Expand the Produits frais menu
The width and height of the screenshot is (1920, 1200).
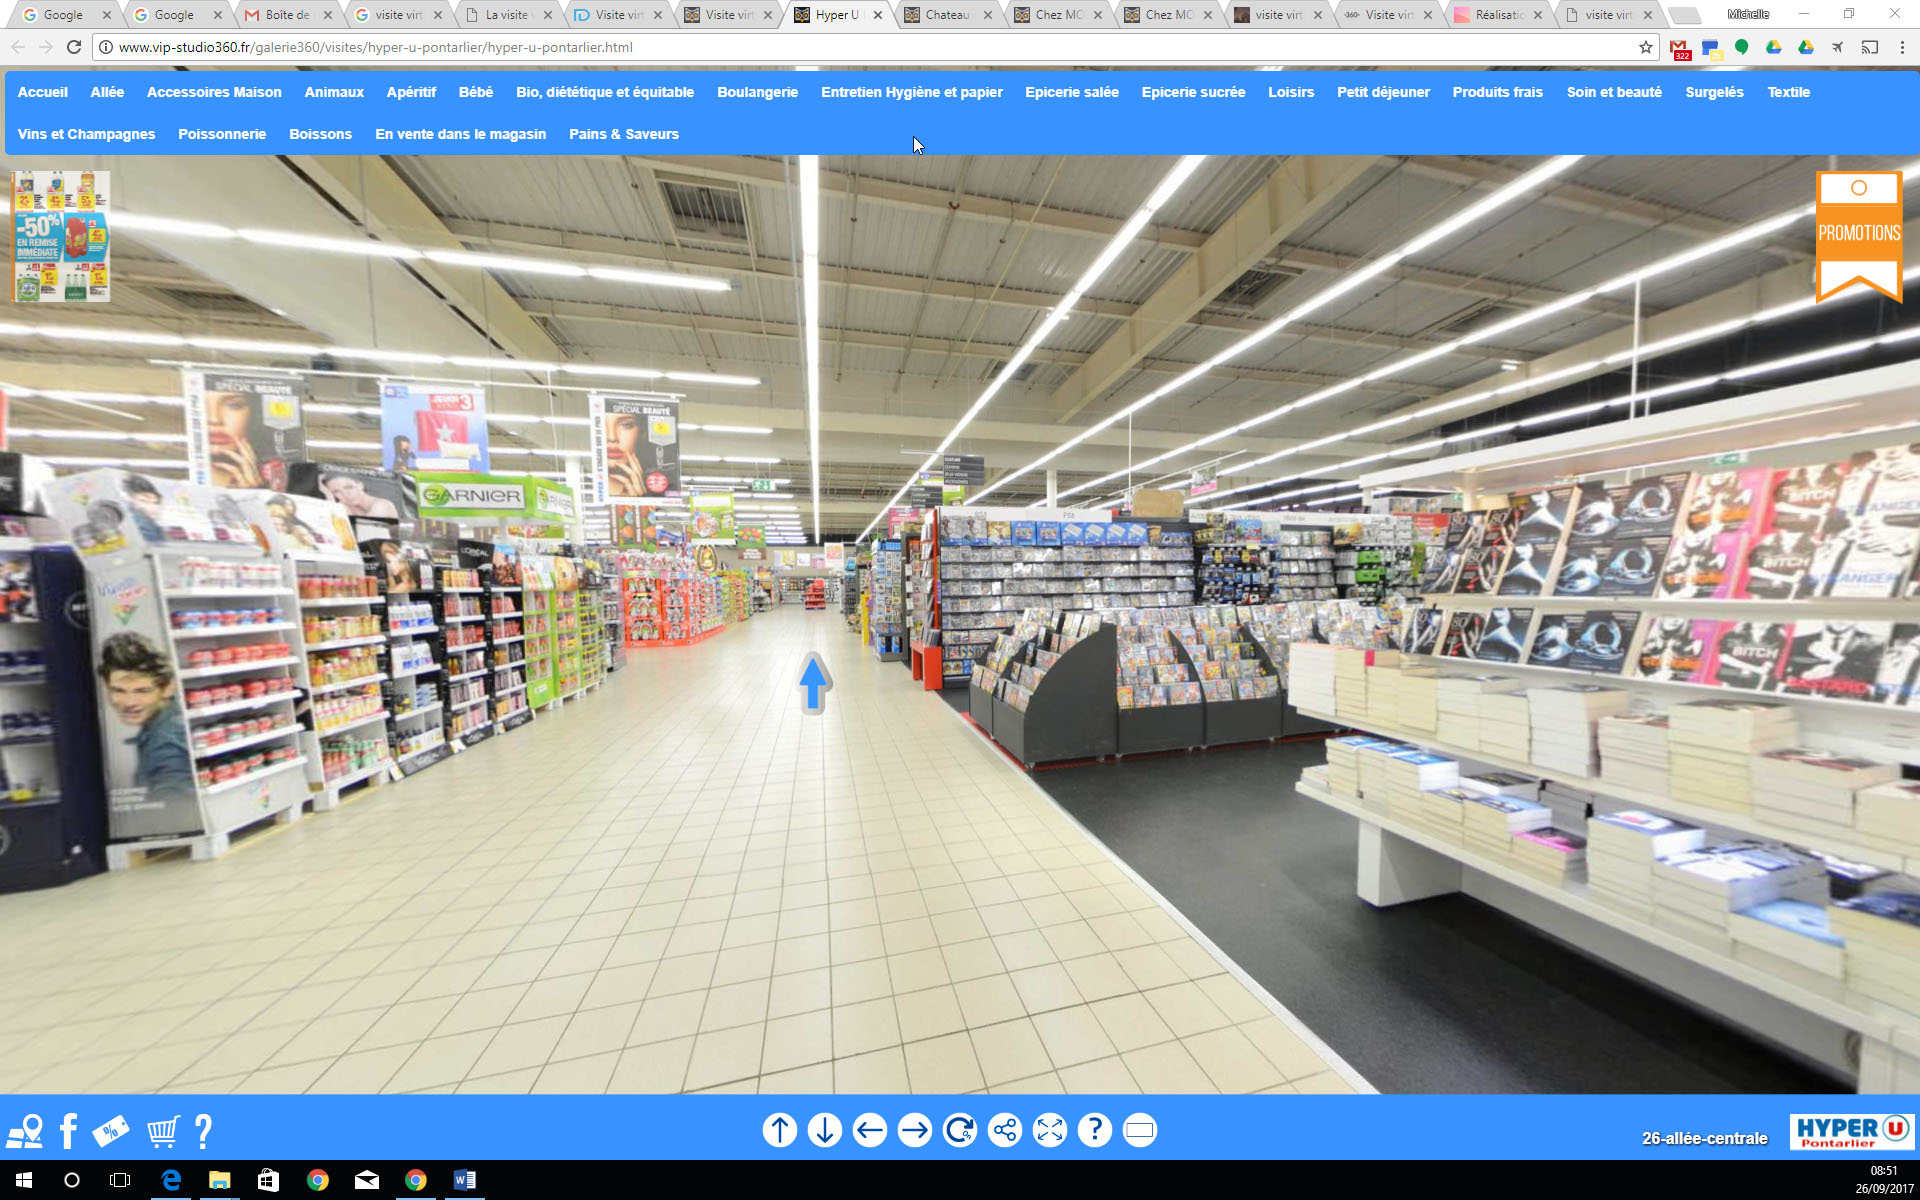1497,92
